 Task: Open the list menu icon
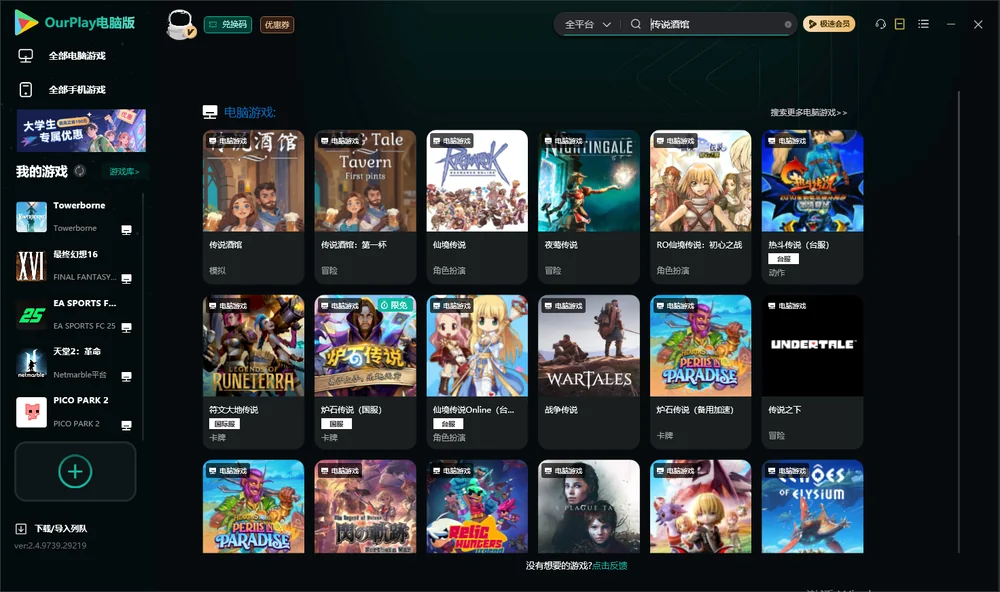[x=923, y=24]
